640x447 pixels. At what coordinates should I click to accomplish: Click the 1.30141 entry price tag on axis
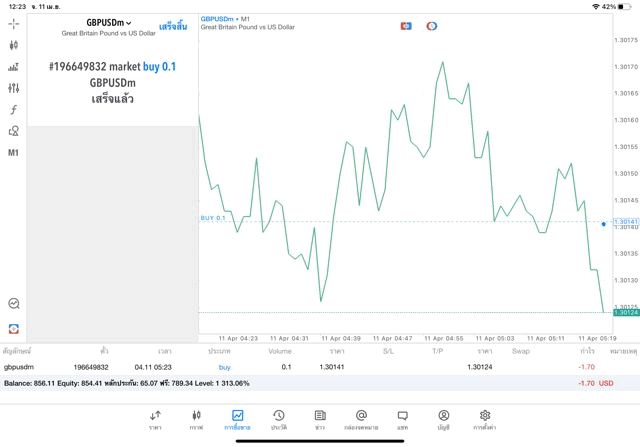625,222
